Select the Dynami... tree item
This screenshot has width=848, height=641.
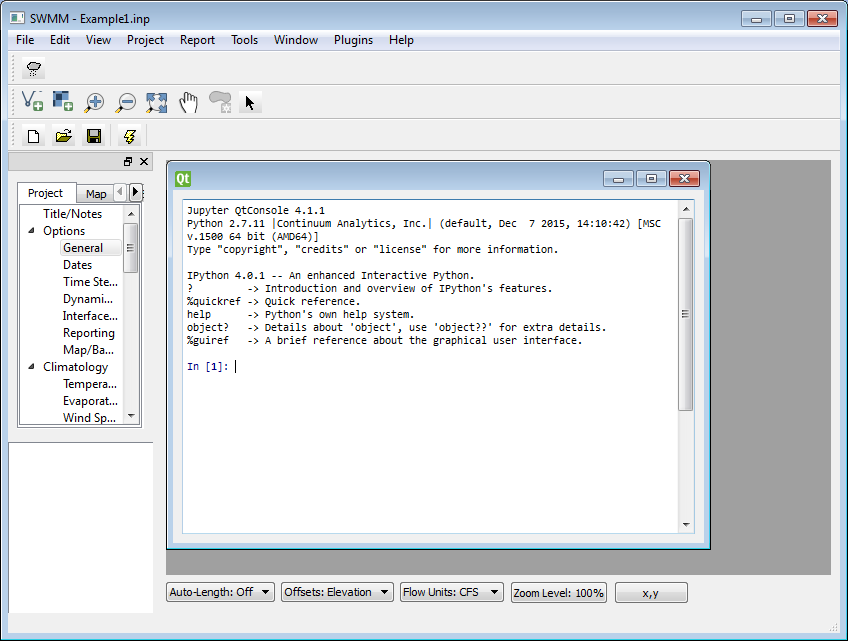click(88, 299)
